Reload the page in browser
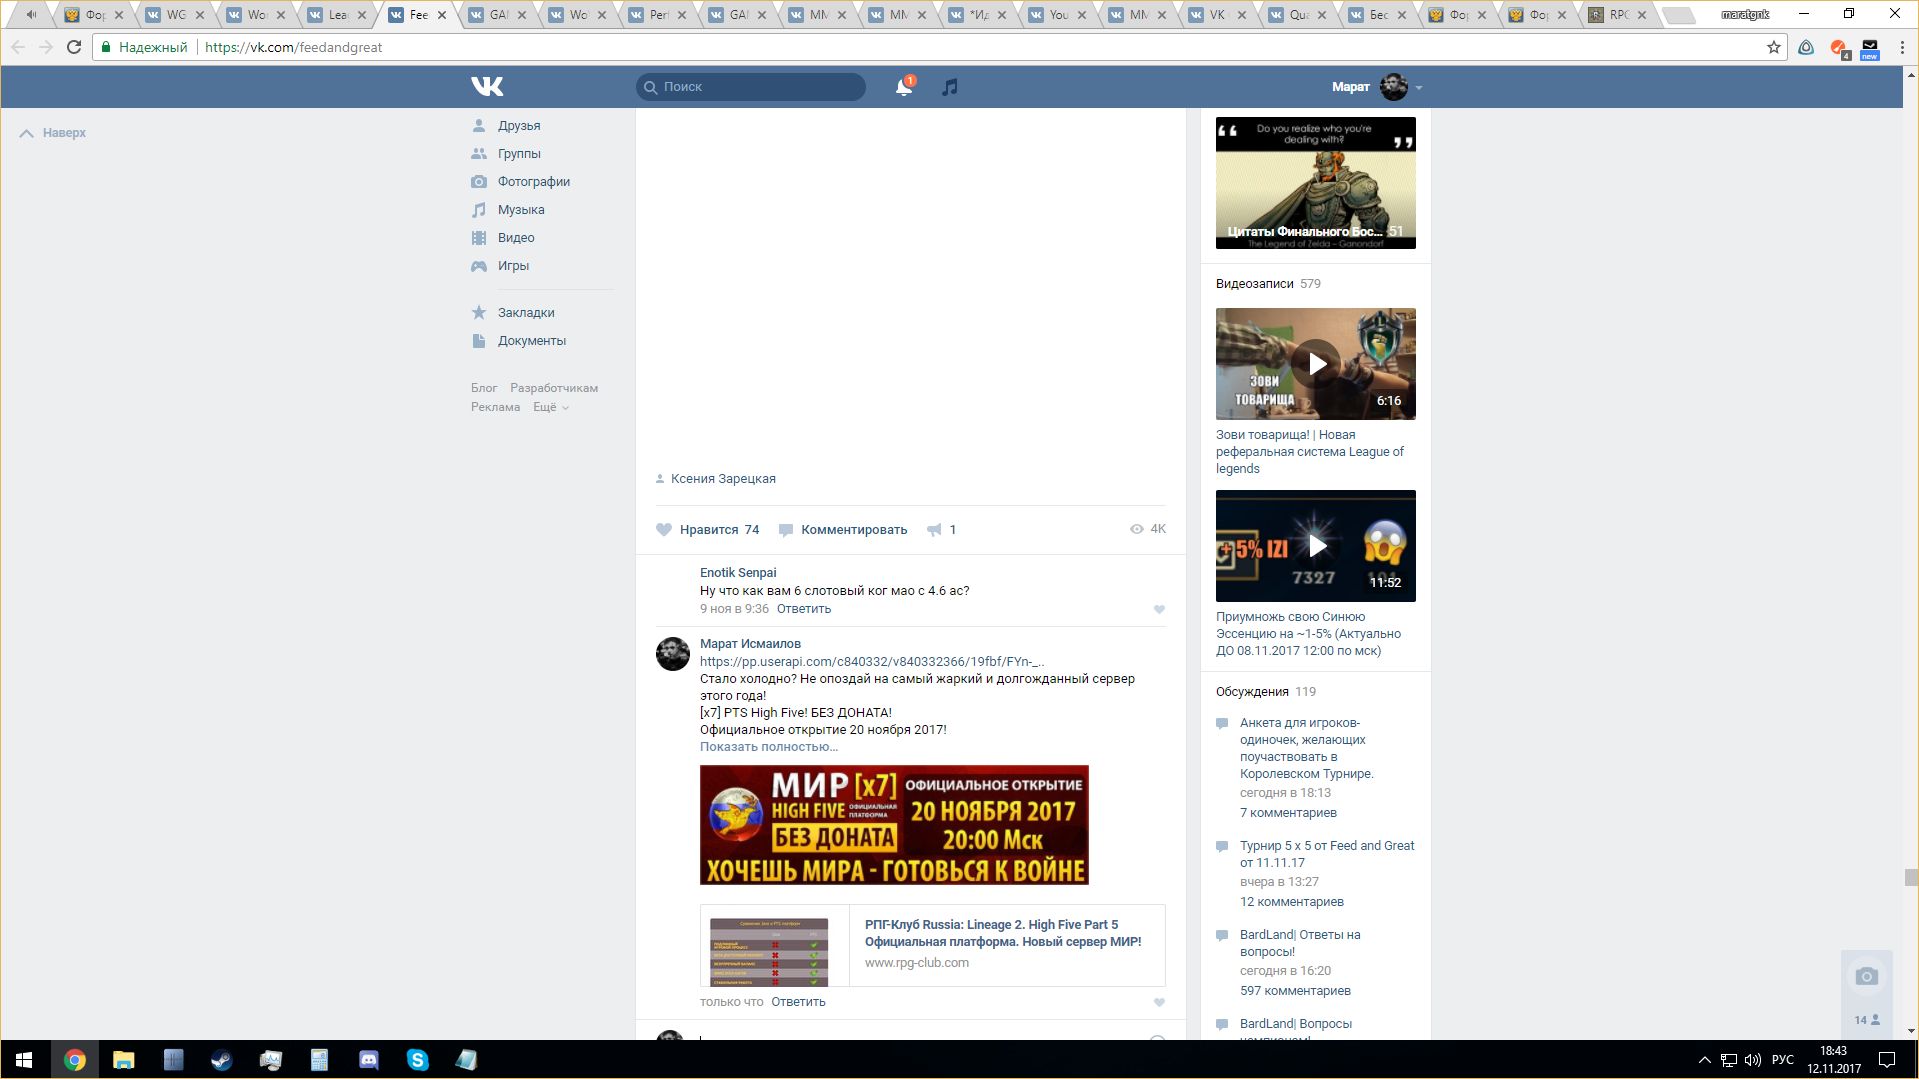The height and width of the screenshot is (1079, 1919). click(74, 47)
